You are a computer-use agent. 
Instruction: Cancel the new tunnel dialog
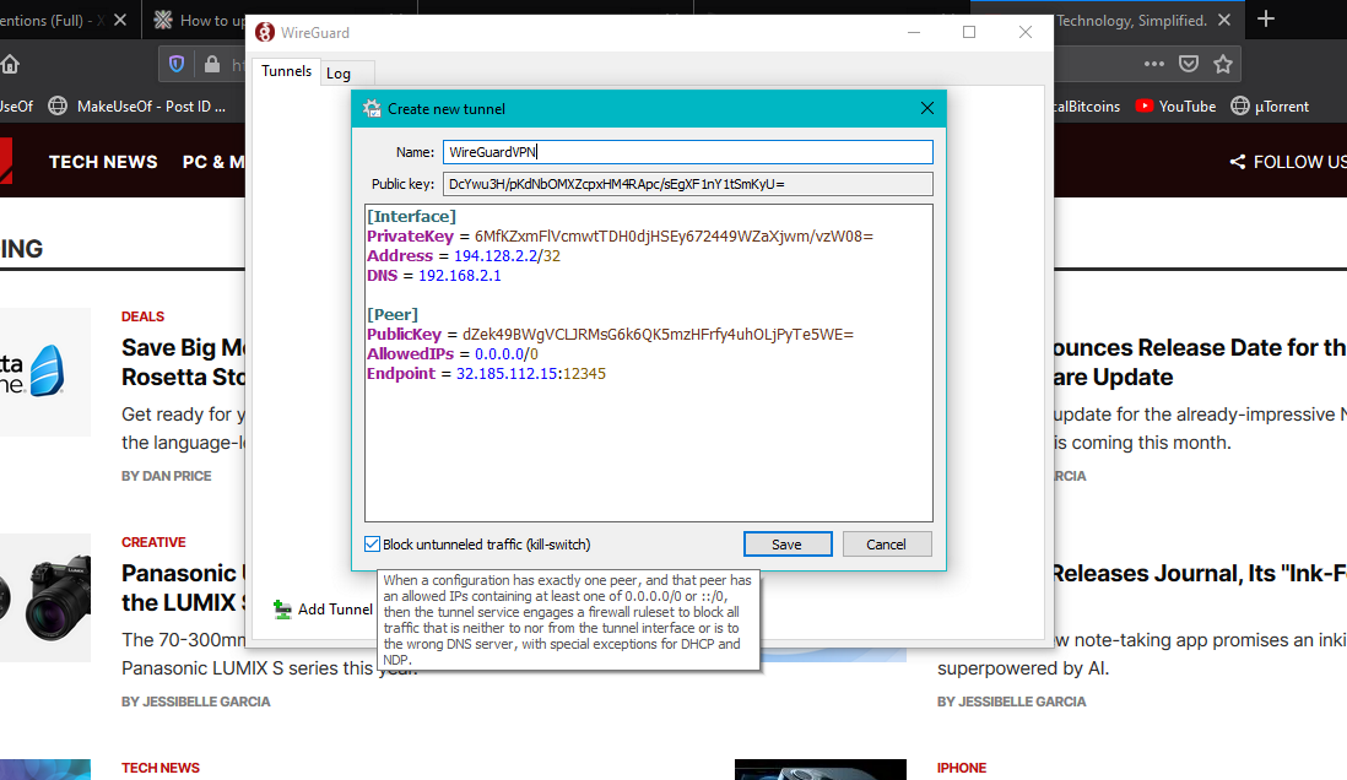pyautogui.click(x=886, y=544)
